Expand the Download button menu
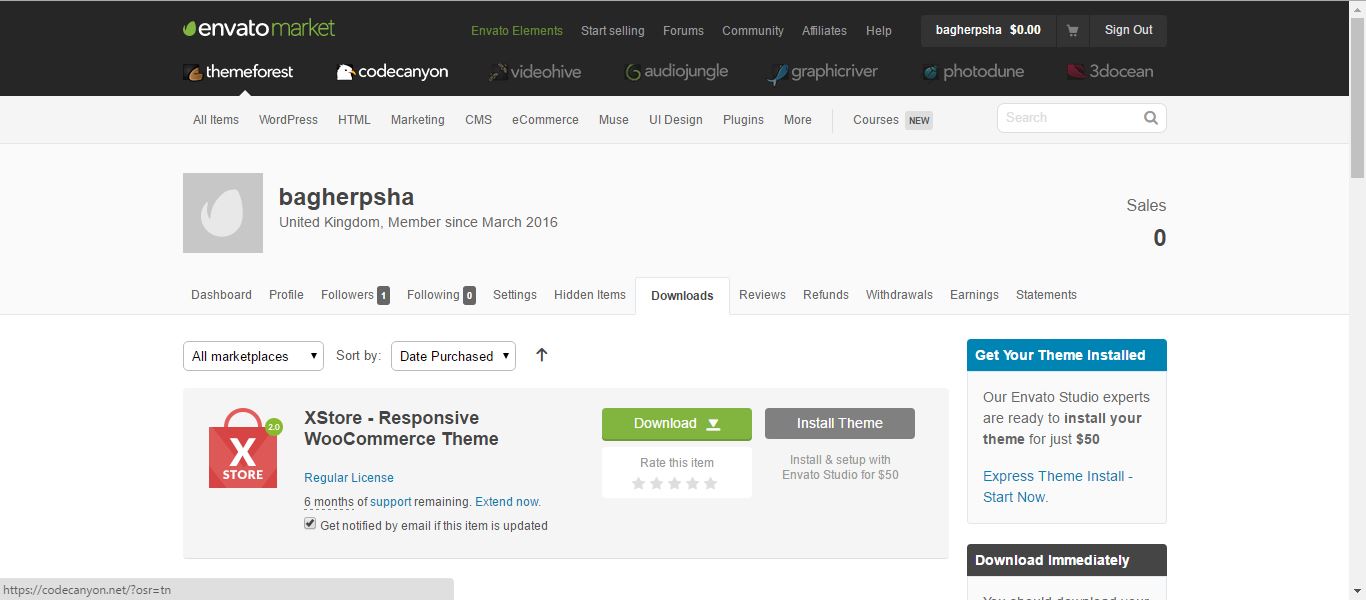The width and height of the screenshot is (1366, 600). pyautogui.click(x=714, y=424)
